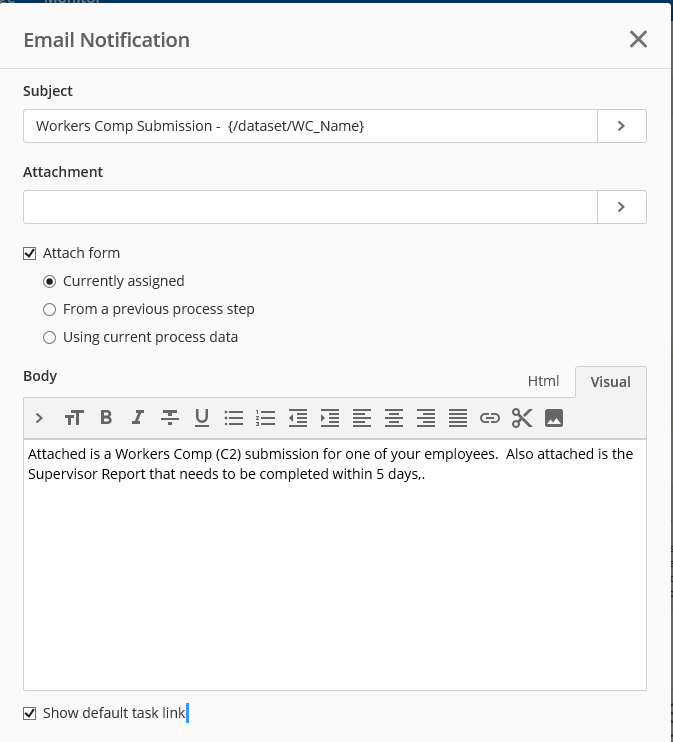Switch to the Html tab
Screen dimensions: 673x742
coord(543,381)
